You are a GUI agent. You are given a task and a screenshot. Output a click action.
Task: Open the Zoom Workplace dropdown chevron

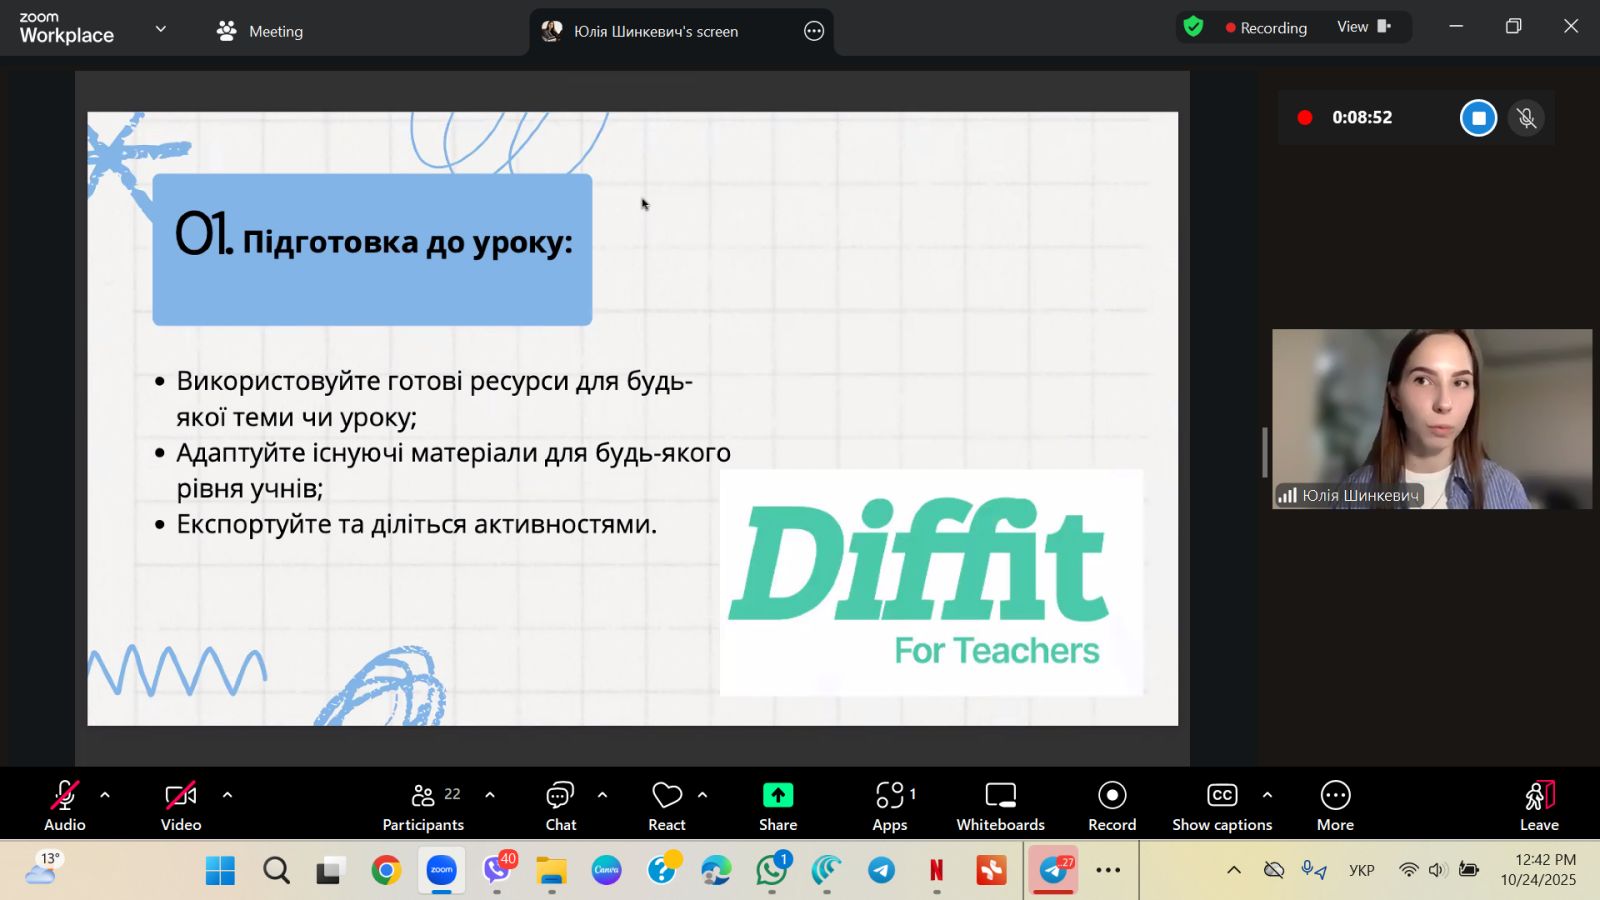tap(160, 29)
